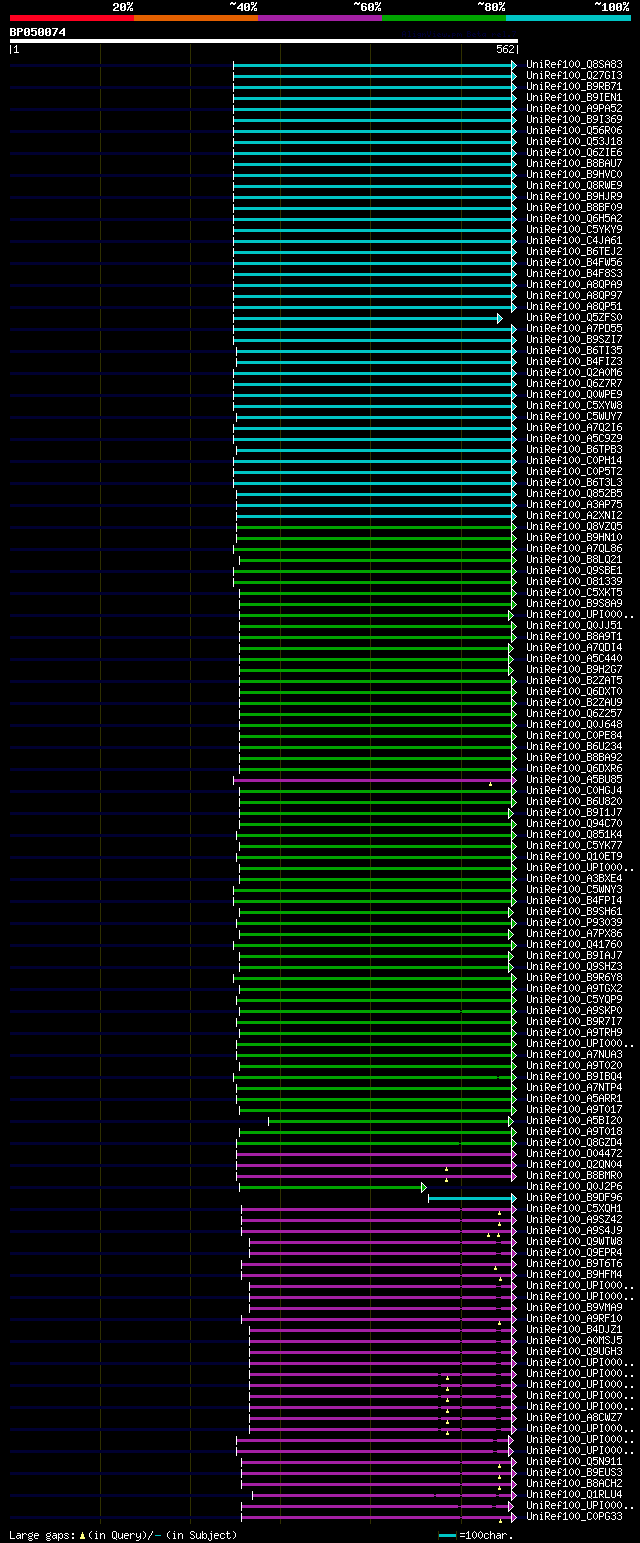Click the short cyan bar for Q5ZFS0
This screenshot has width=640, height=1543.
[367, 318]
